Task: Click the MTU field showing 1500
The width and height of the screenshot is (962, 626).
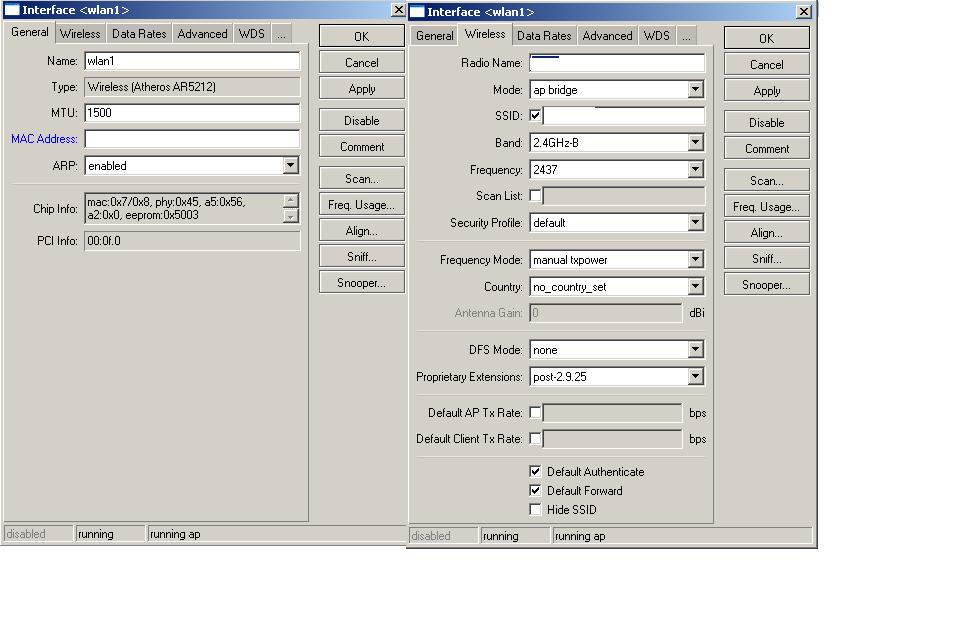Action: 192,113
